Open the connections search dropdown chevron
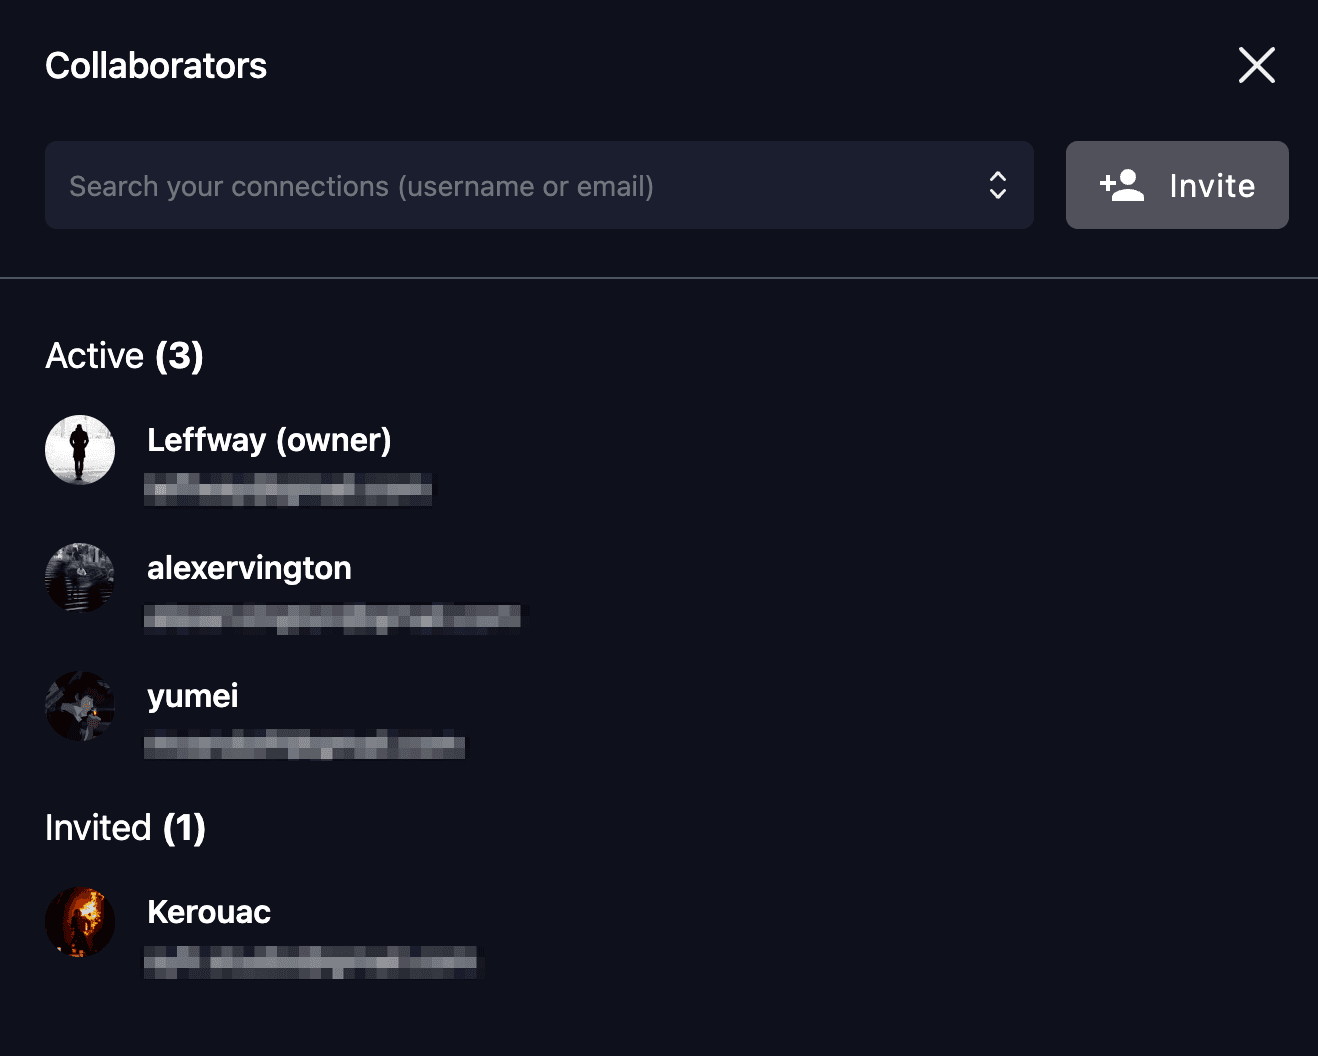Screen dimensions: 1318x1056 coord(998,185)
